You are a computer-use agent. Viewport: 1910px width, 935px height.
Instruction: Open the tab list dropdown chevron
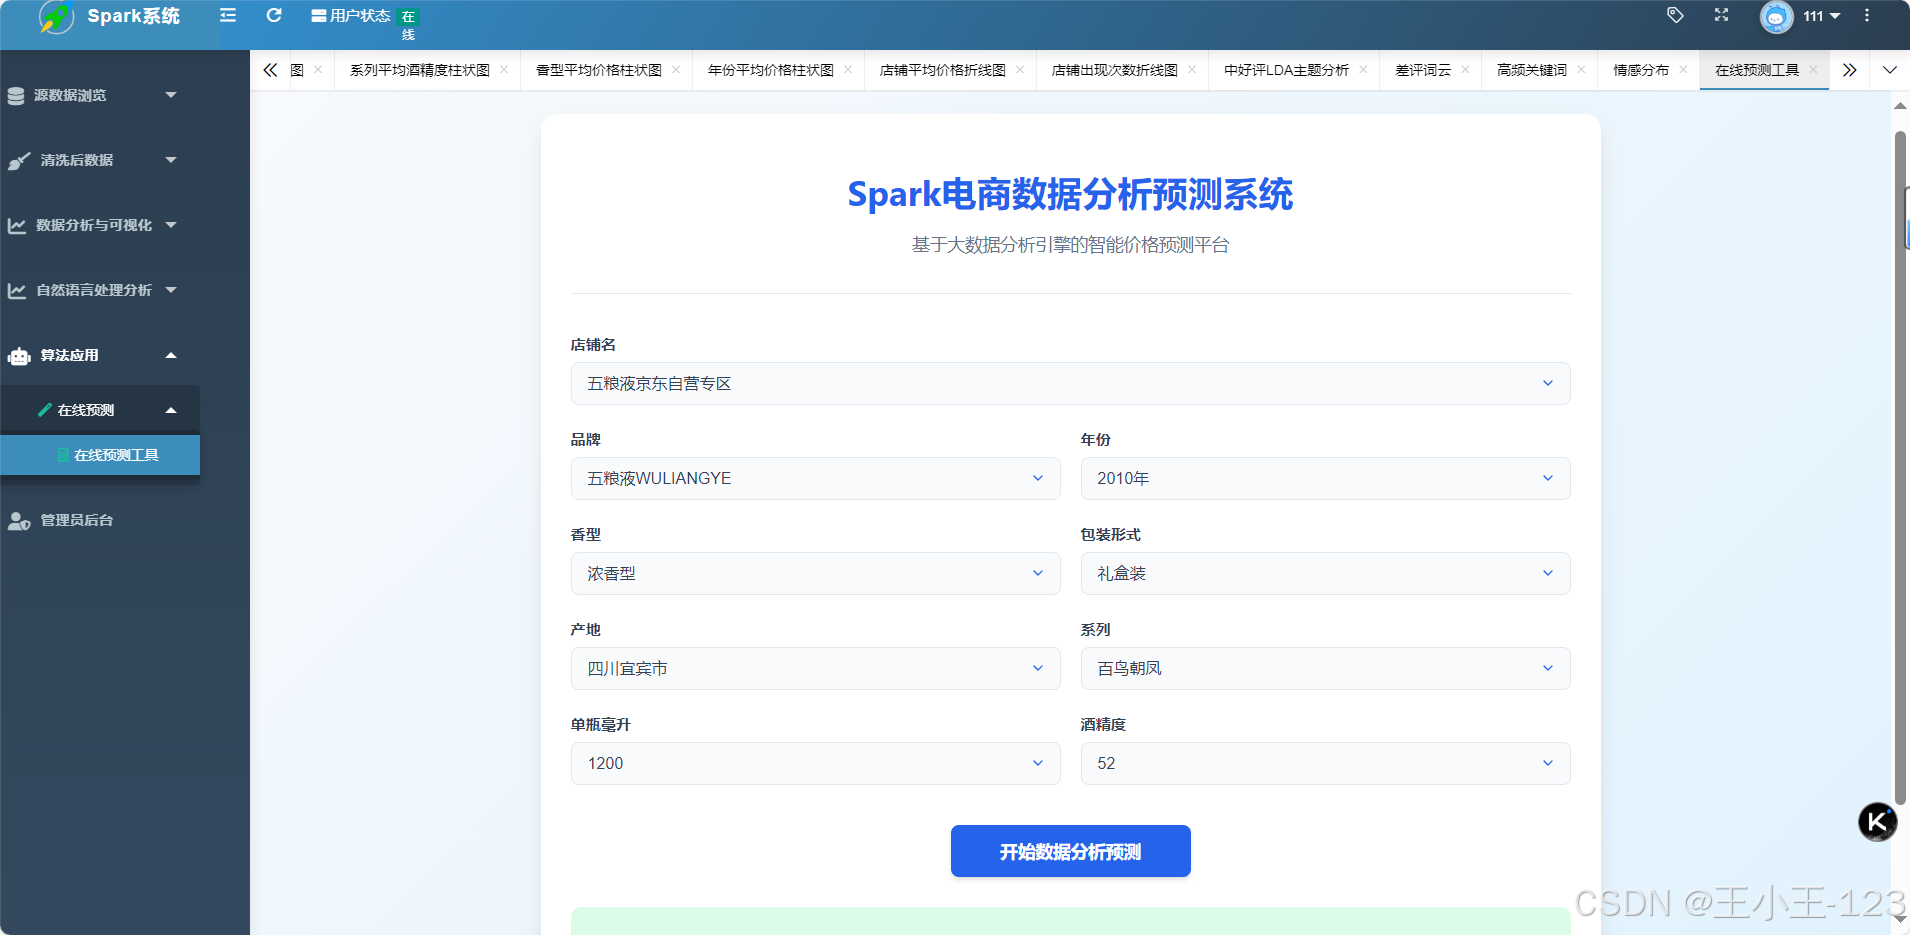click(1889, 70)
